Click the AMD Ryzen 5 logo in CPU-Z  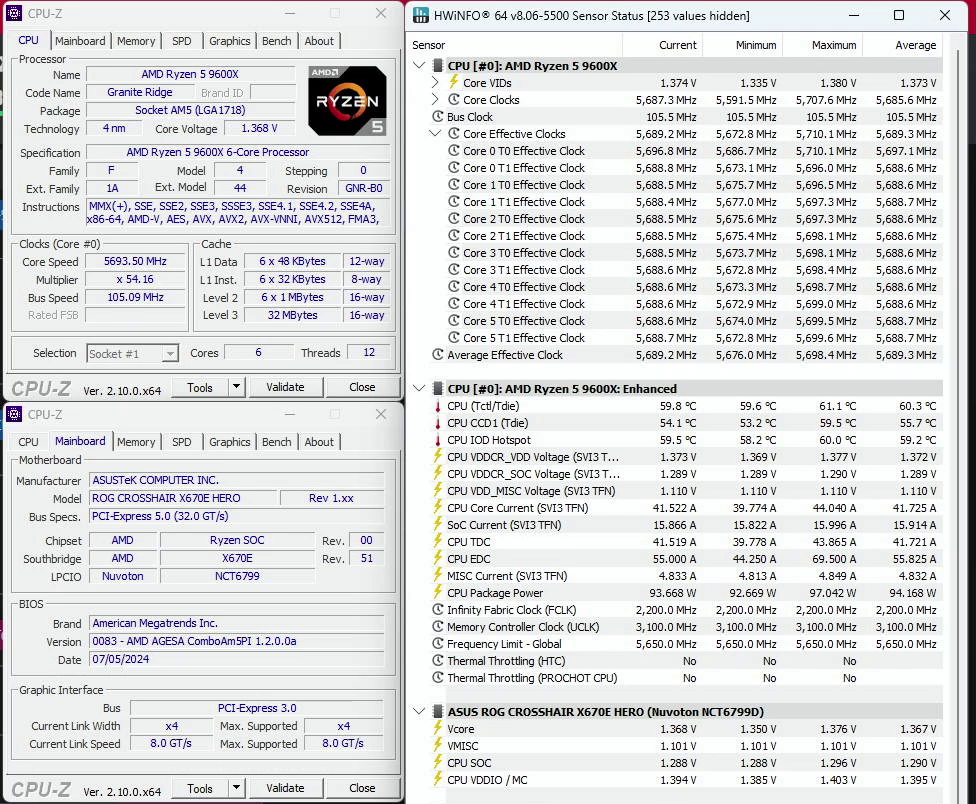click(x=347, y=101)
